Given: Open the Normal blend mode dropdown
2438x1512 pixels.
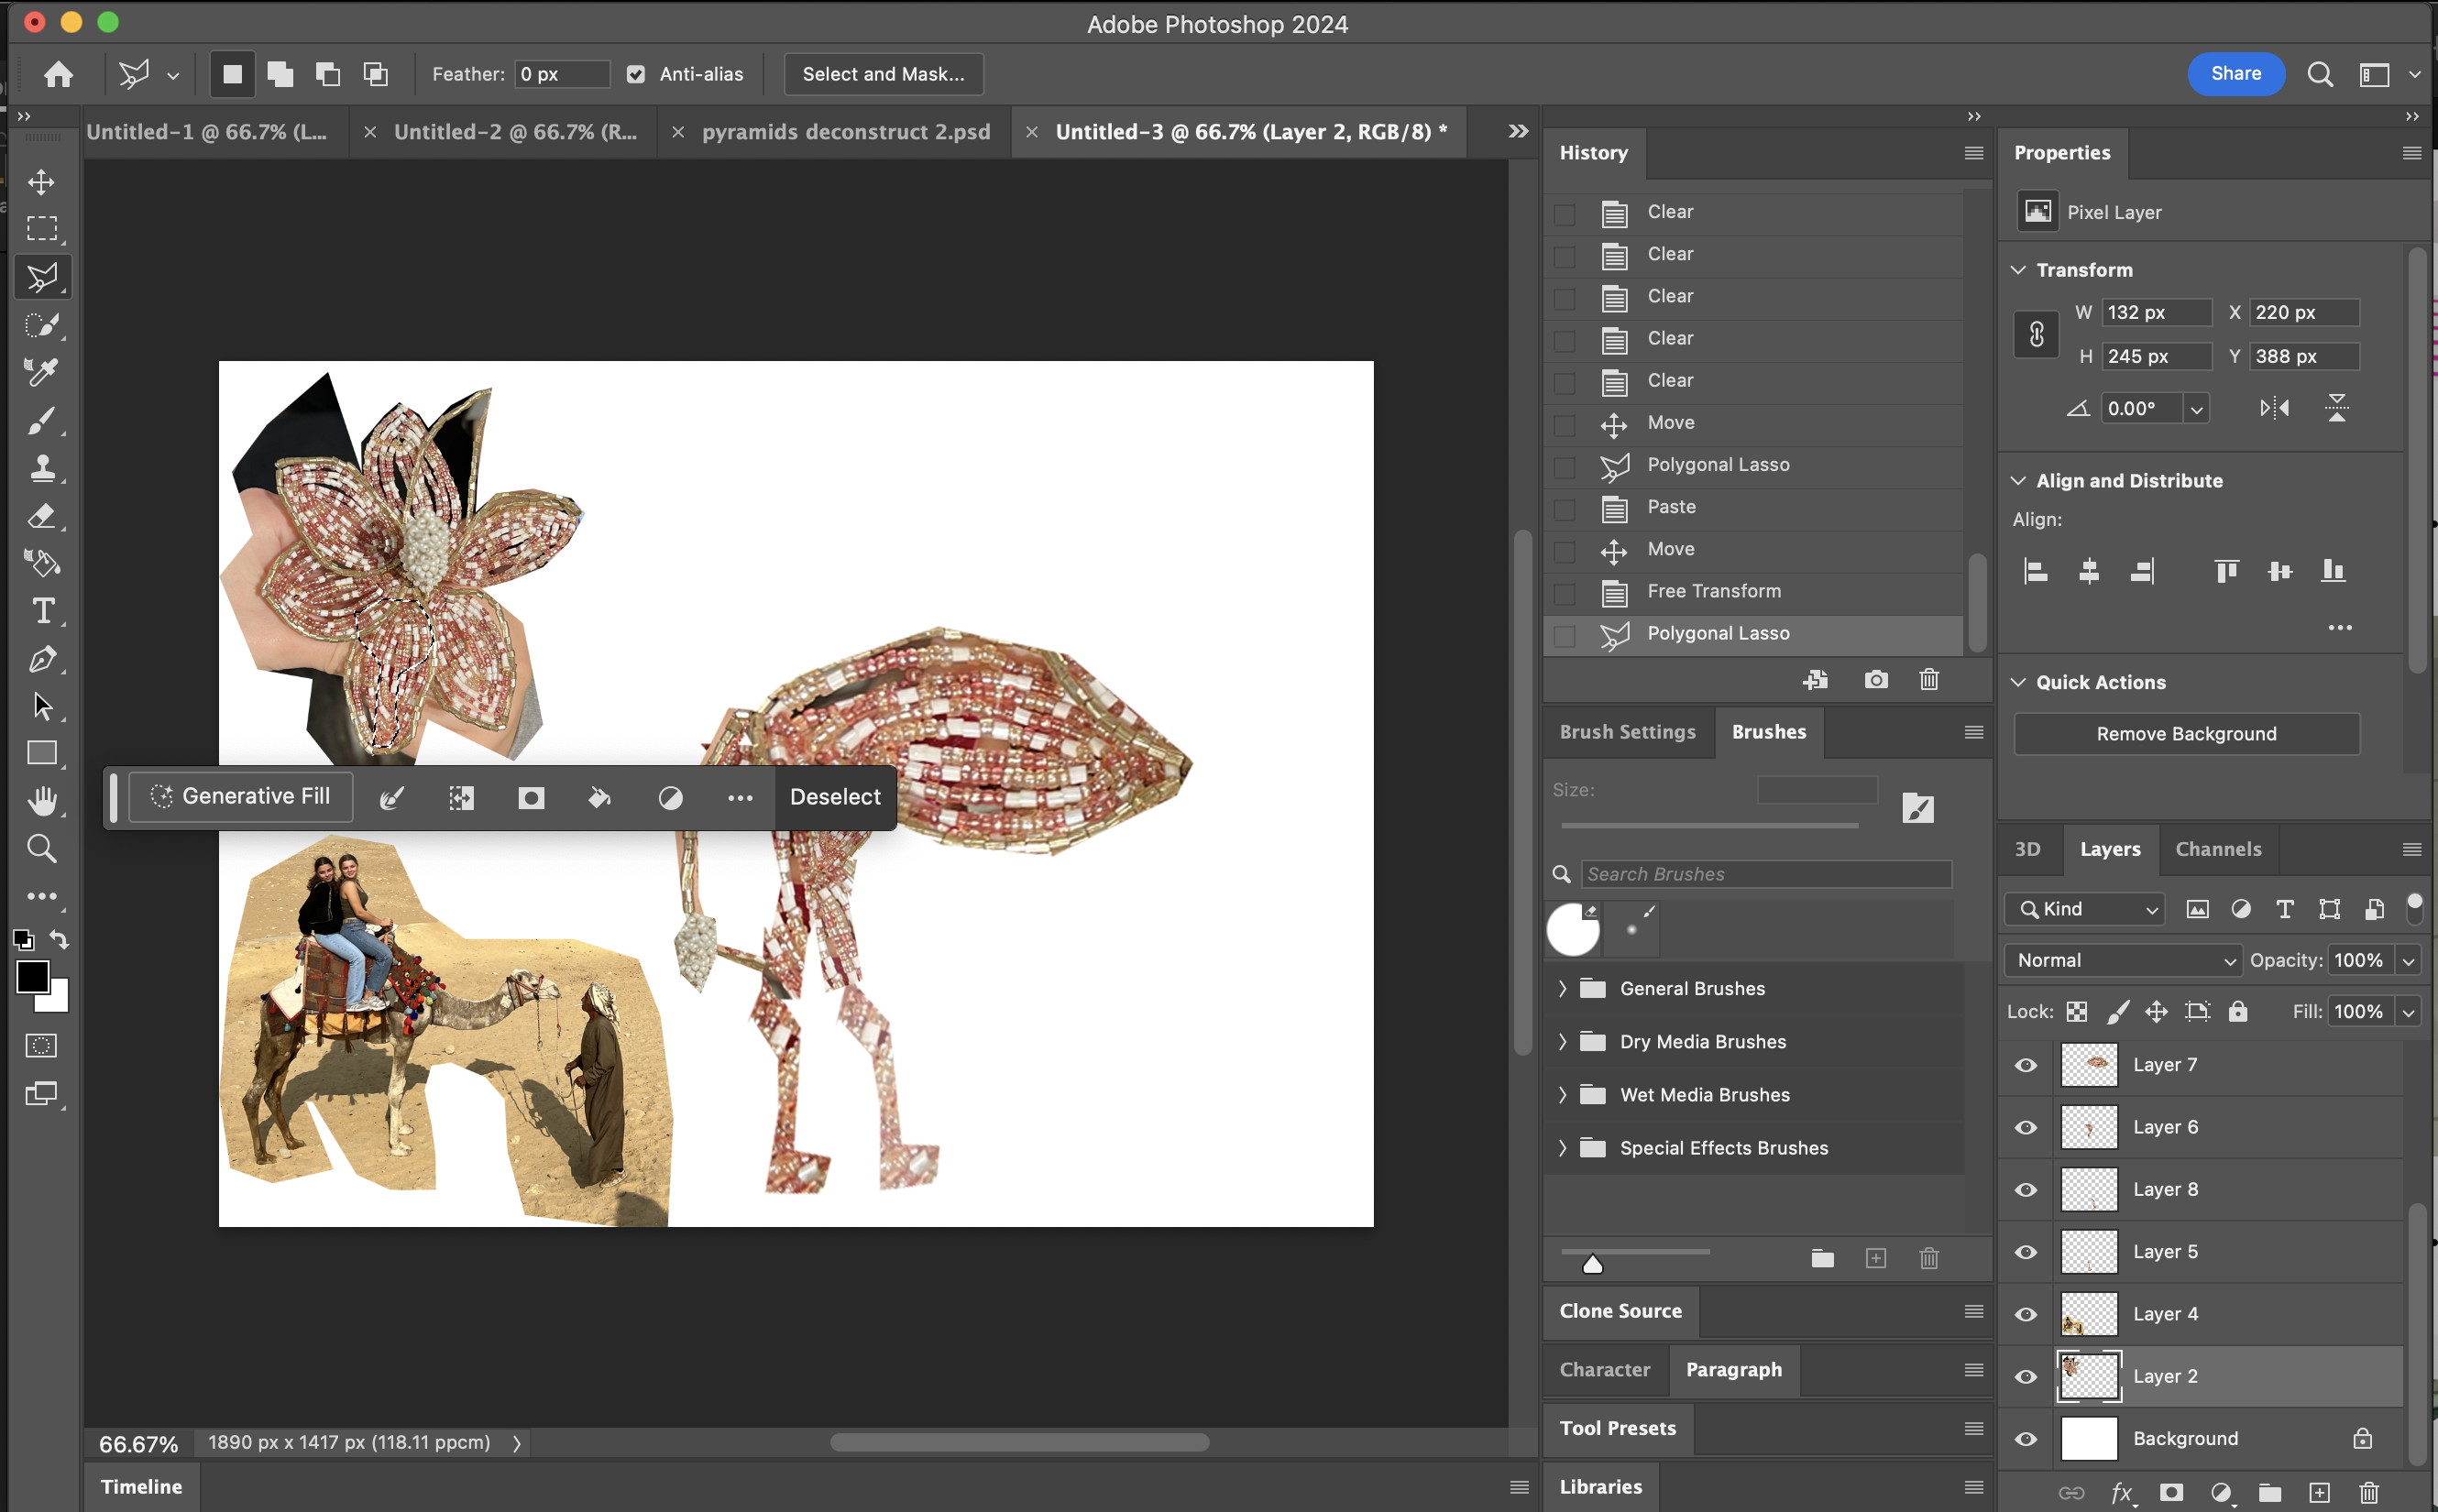Looking at the screenshot, I should point(2123,960).
